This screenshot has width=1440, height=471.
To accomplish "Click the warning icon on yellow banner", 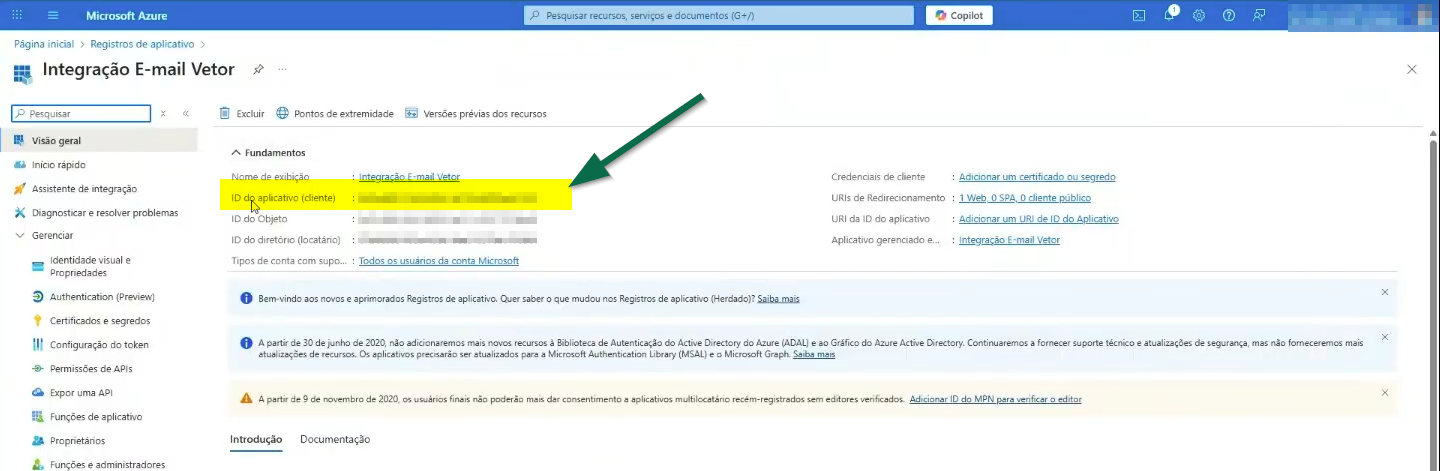I will [x=246, y=399].
